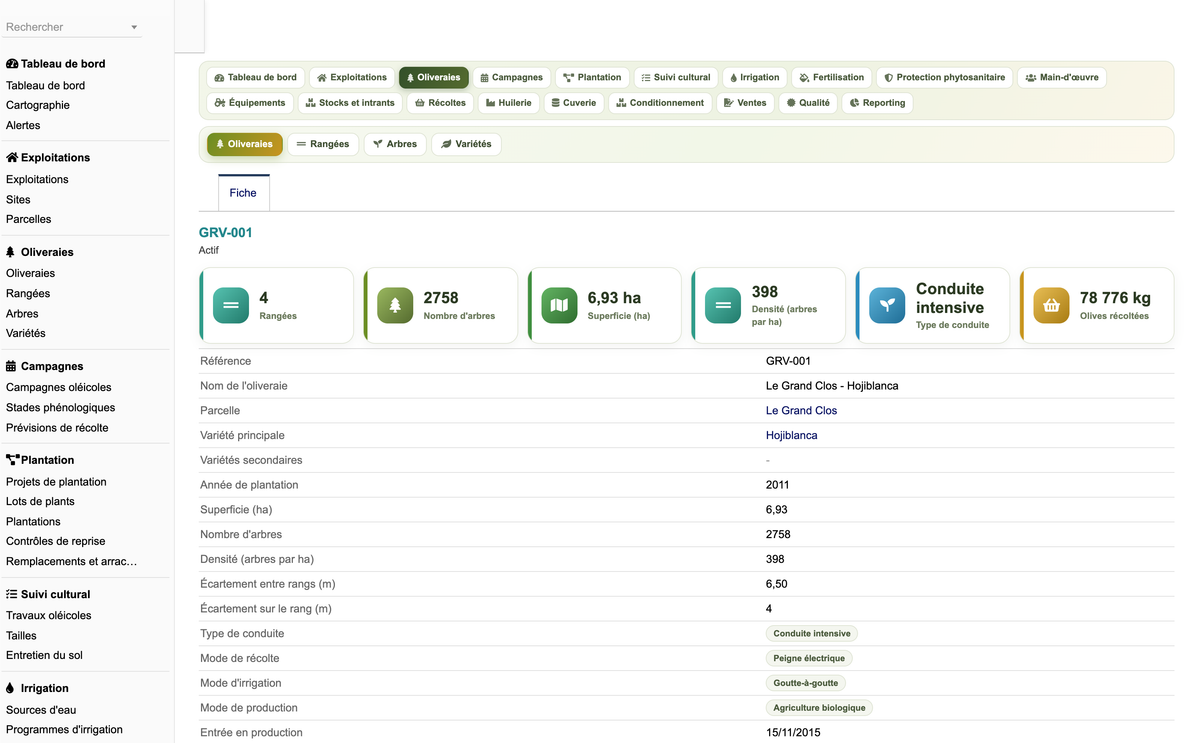Open Stocks et intrants module
The height and width of the screenshot is (743, 1200).
pyautogui.click(x=350, y=103)
